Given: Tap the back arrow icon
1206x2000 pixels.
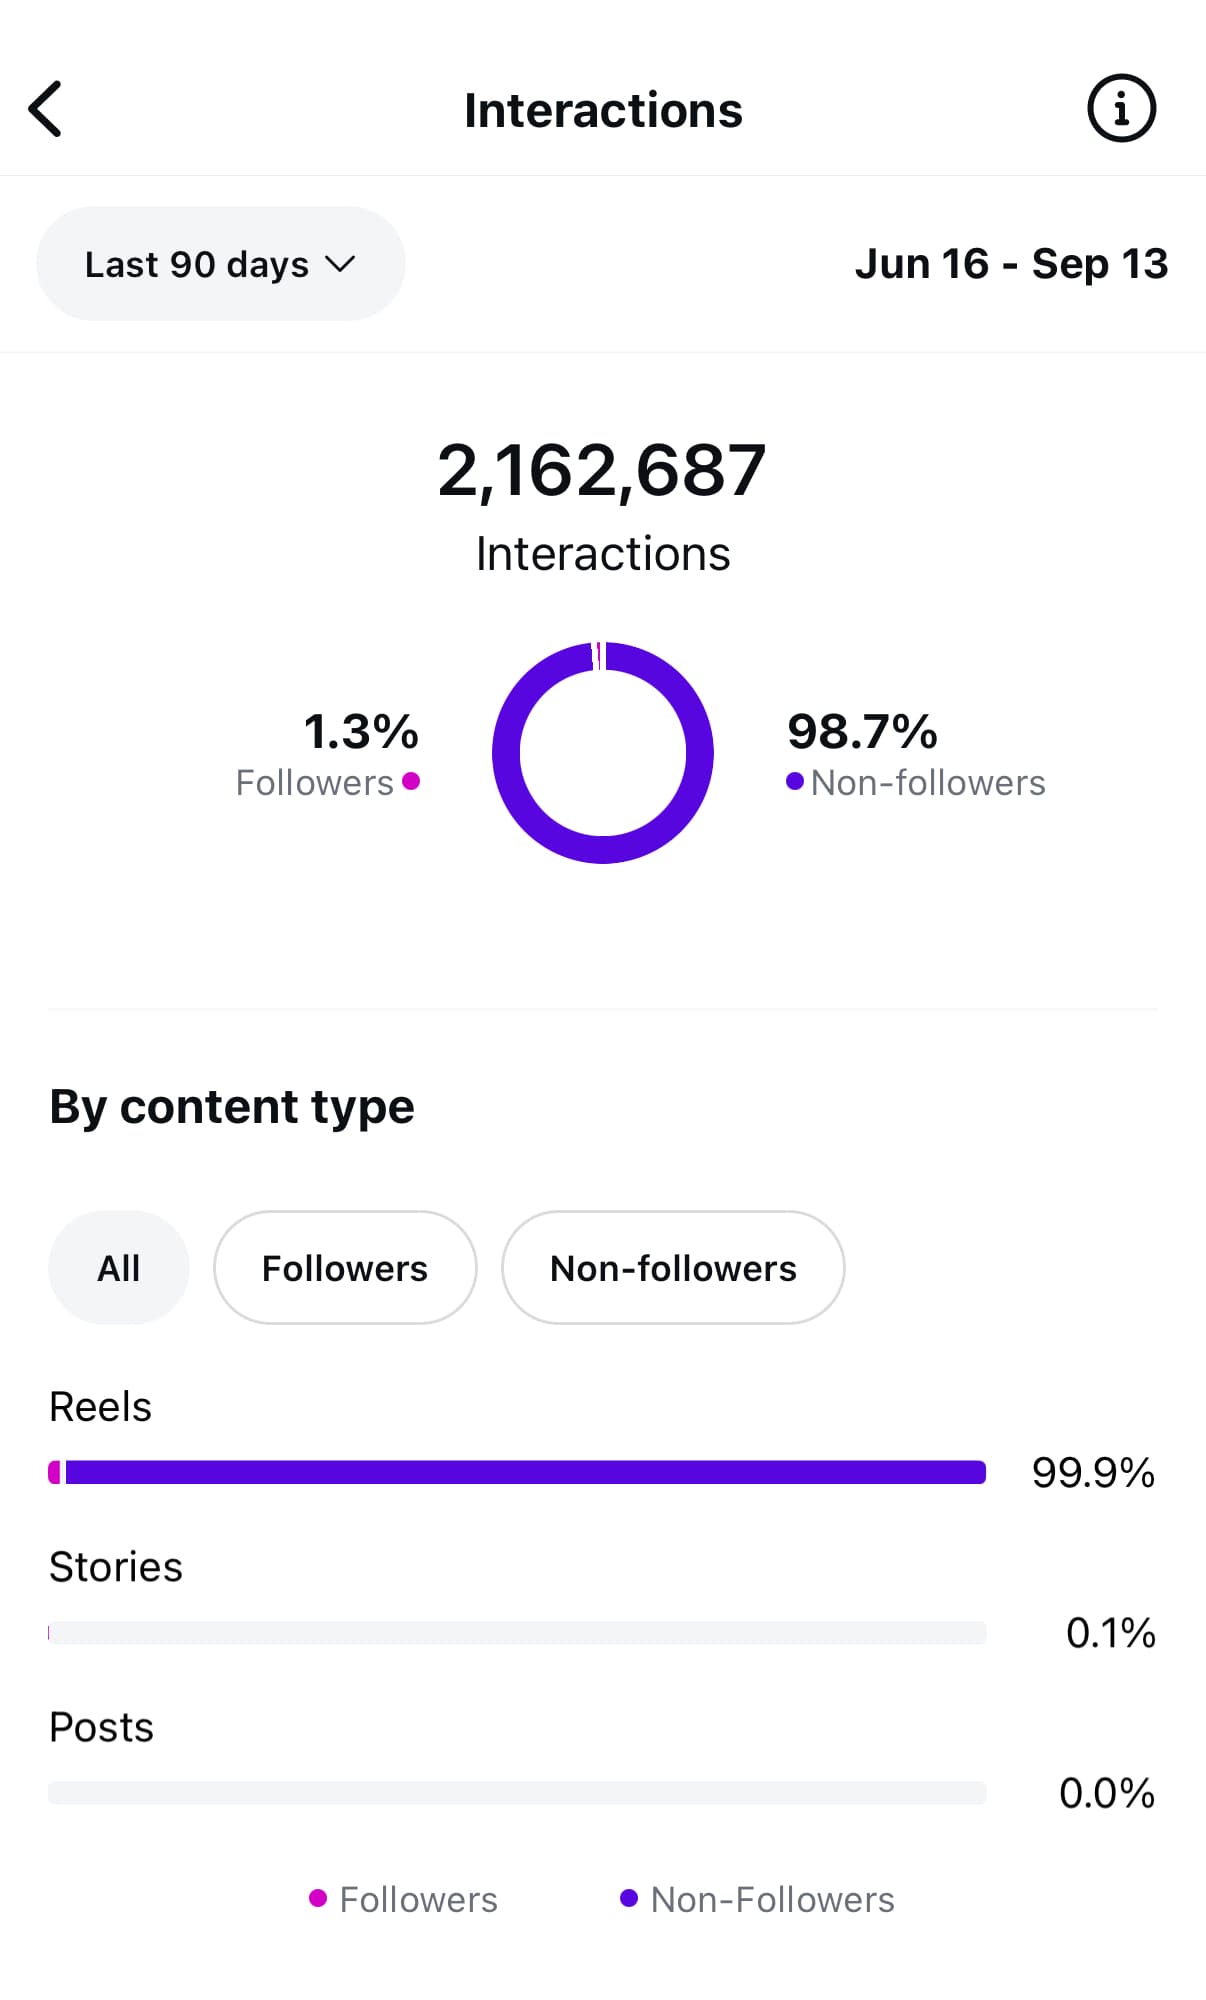Looking at the screenshot, I should (46, 109).
